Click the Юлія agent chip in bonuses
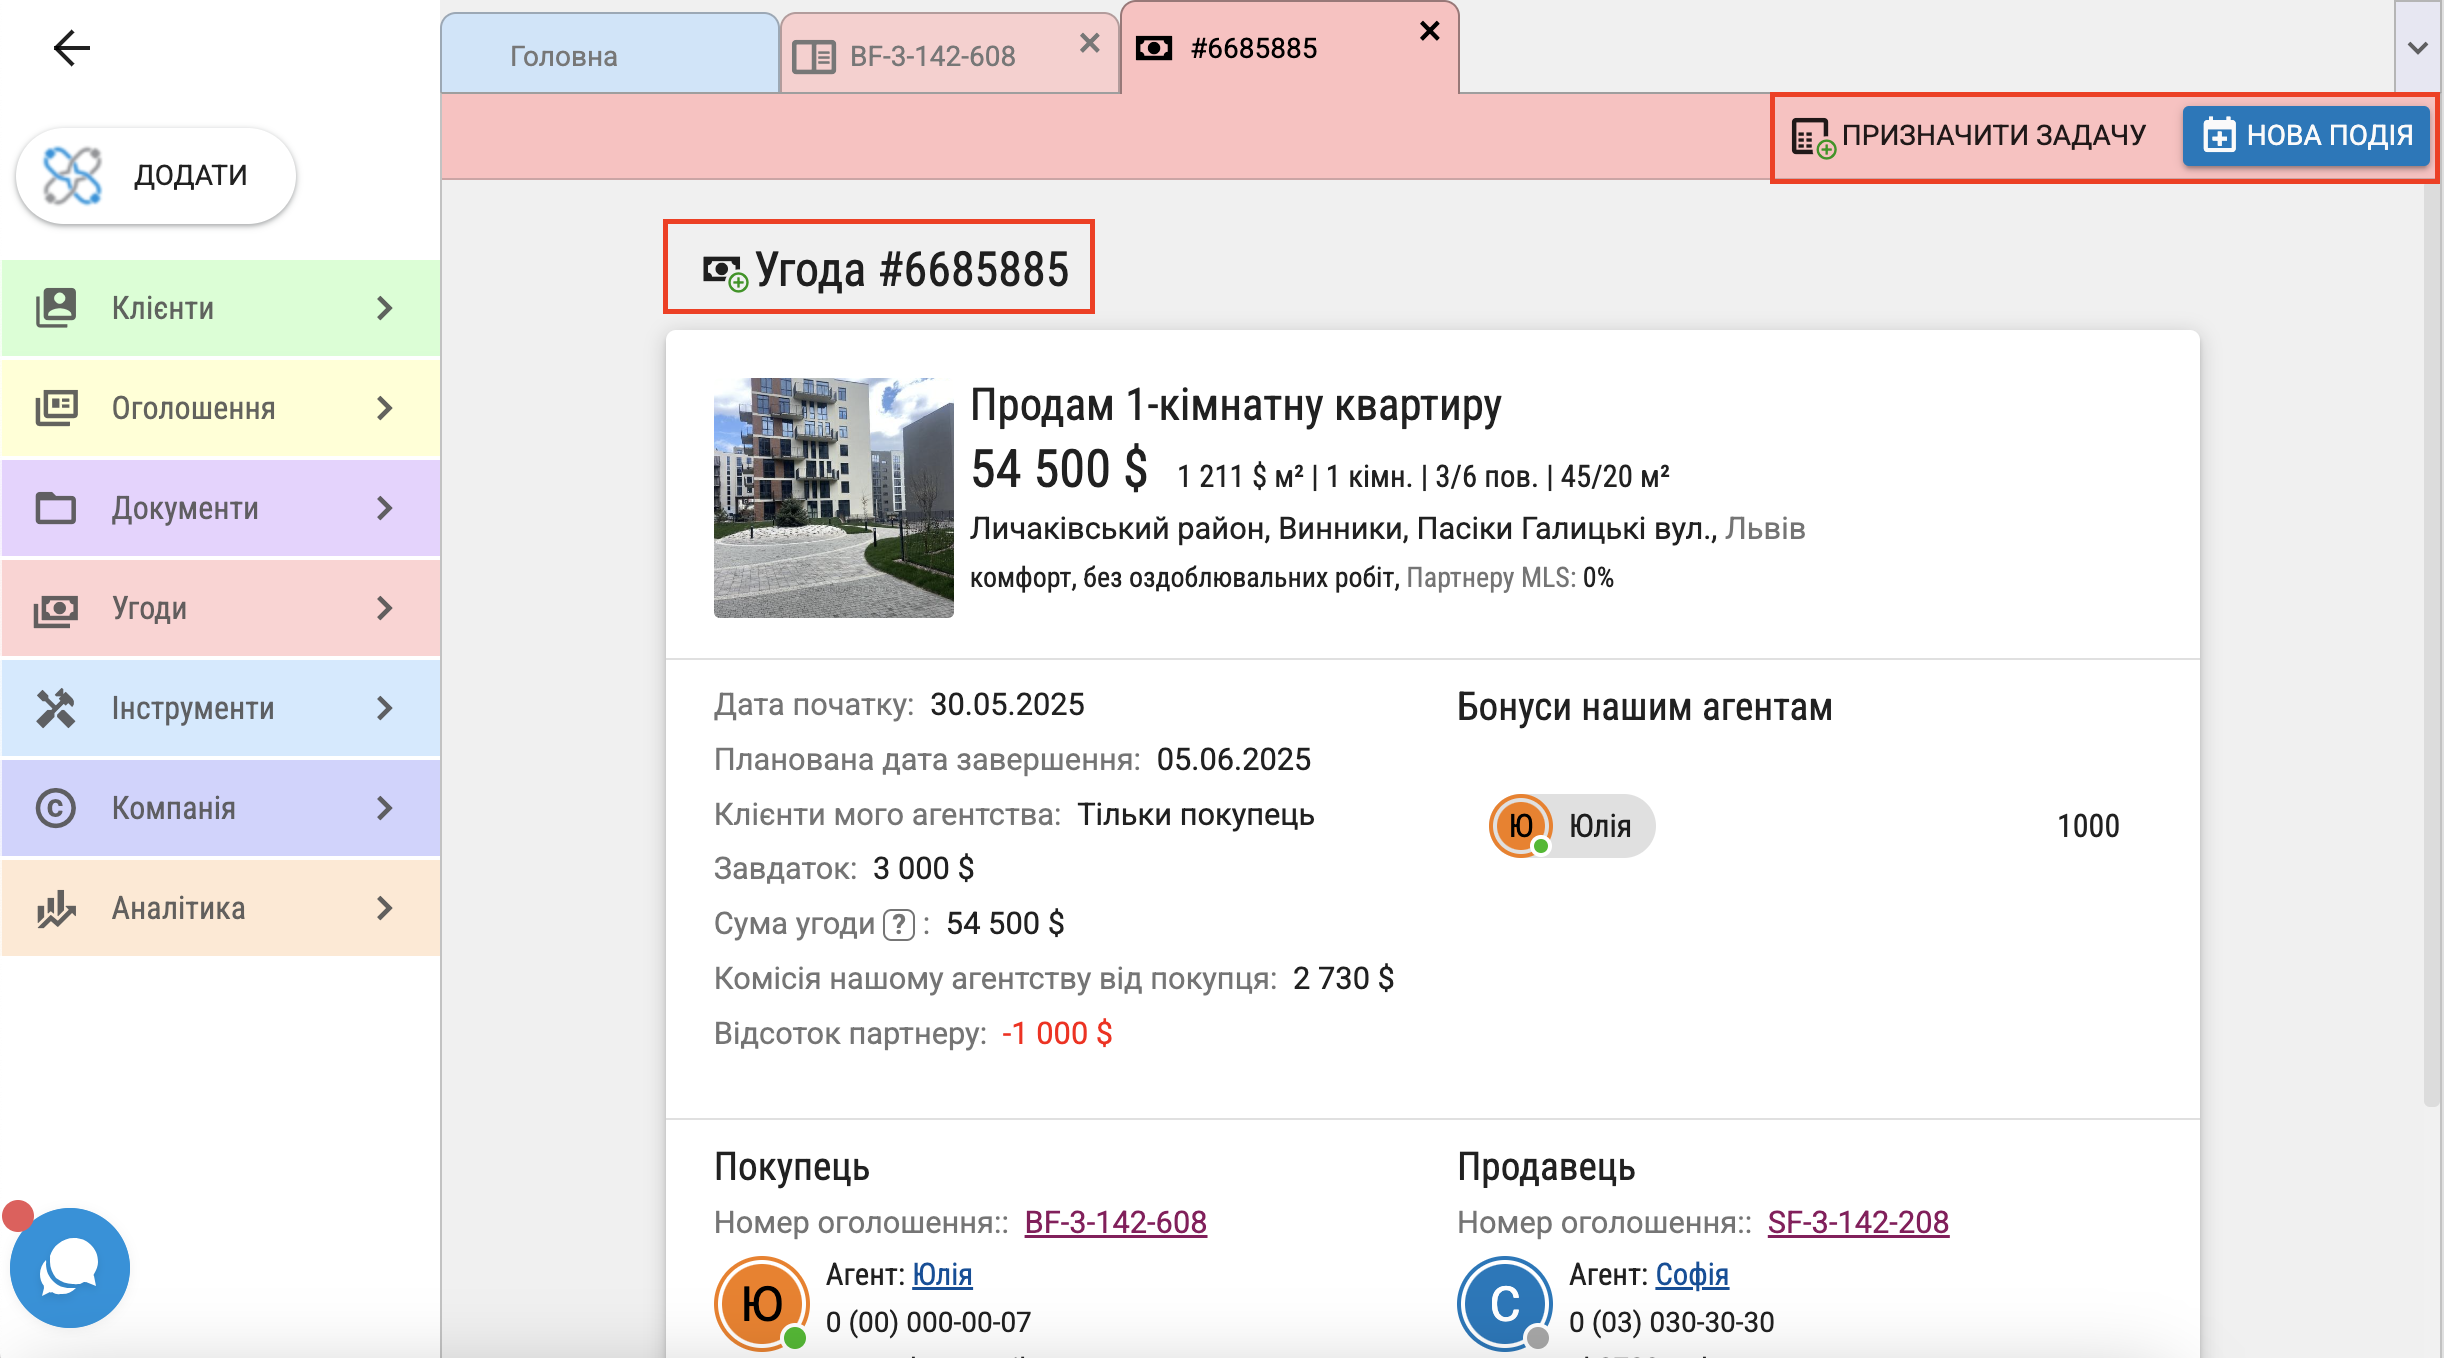The width and height of the screenshot is (2444, 1358). (x=1571, y=826)
